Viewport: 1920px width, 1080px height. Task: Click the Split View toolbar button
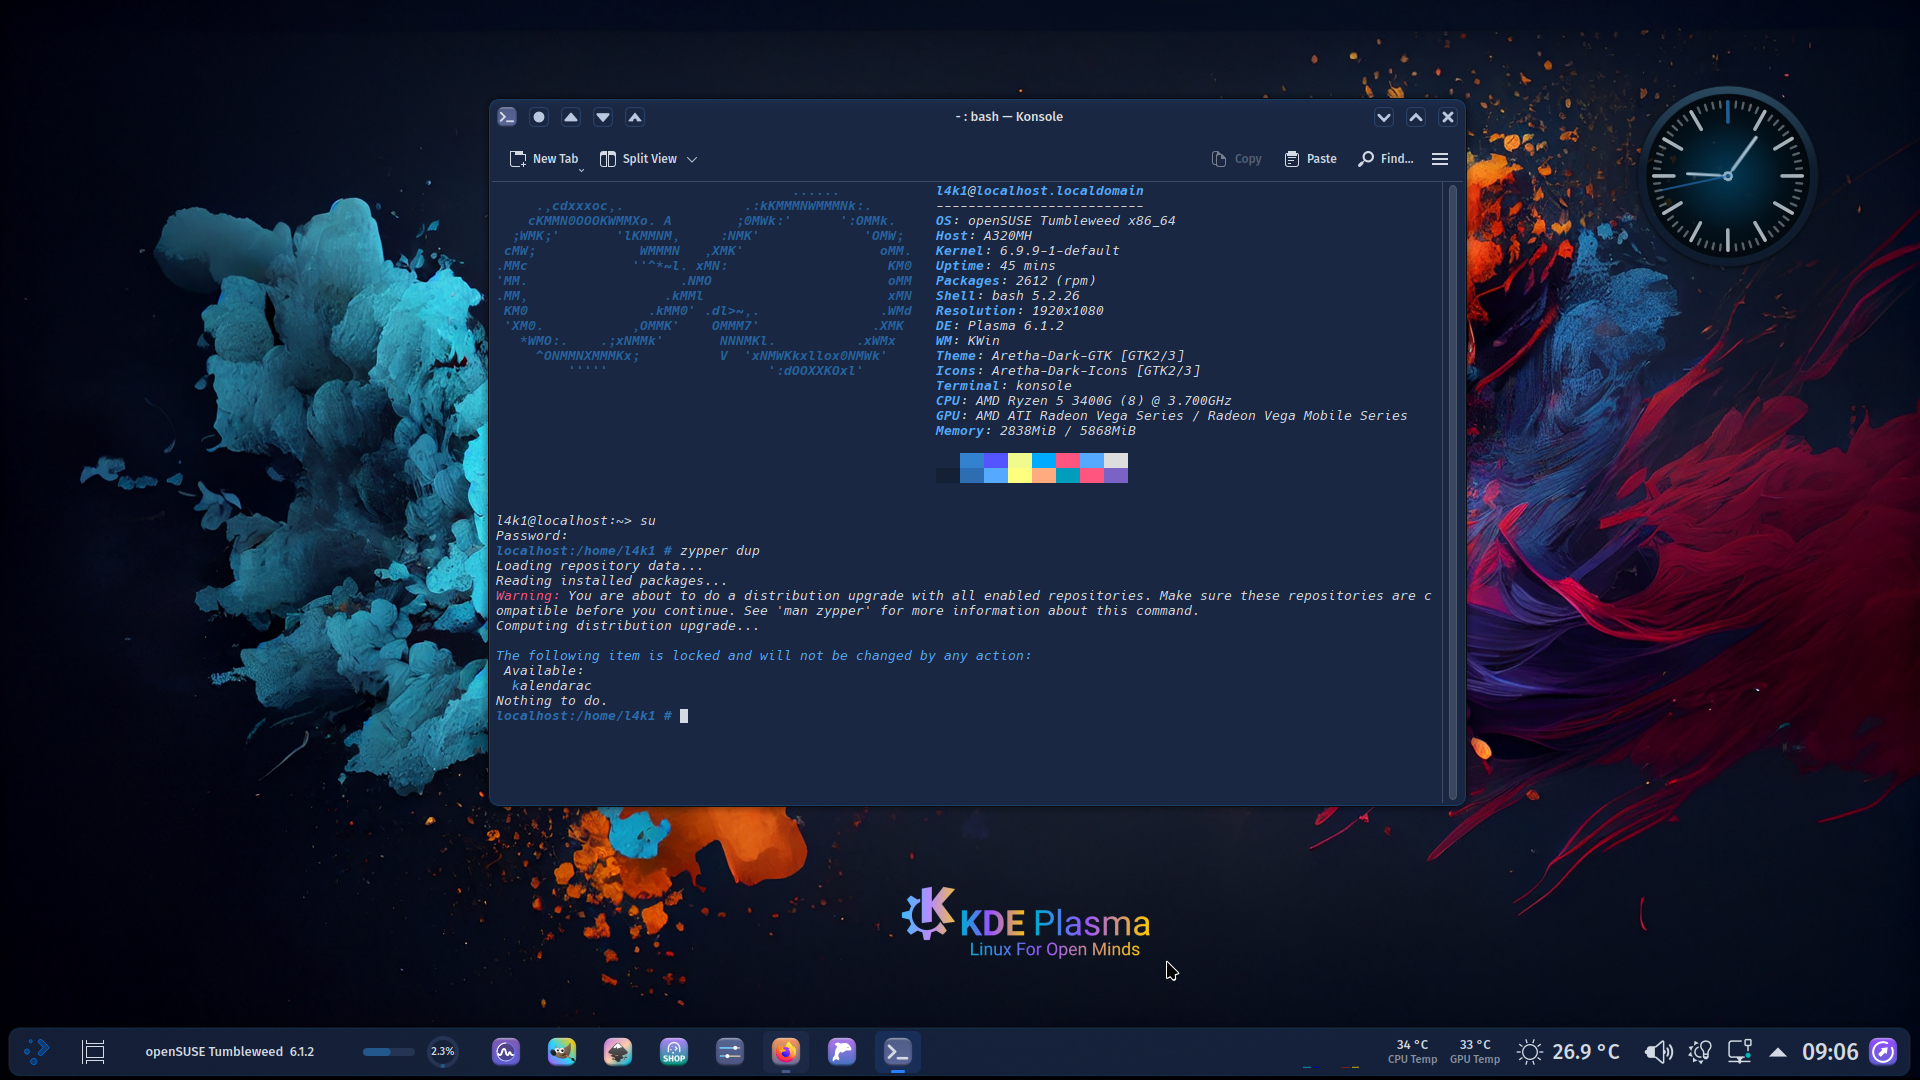pyautogui.click(x=638, y=159)
